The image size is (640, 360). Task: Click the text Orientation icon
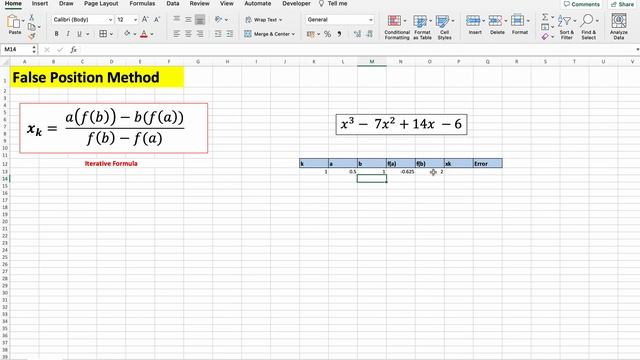219,19
